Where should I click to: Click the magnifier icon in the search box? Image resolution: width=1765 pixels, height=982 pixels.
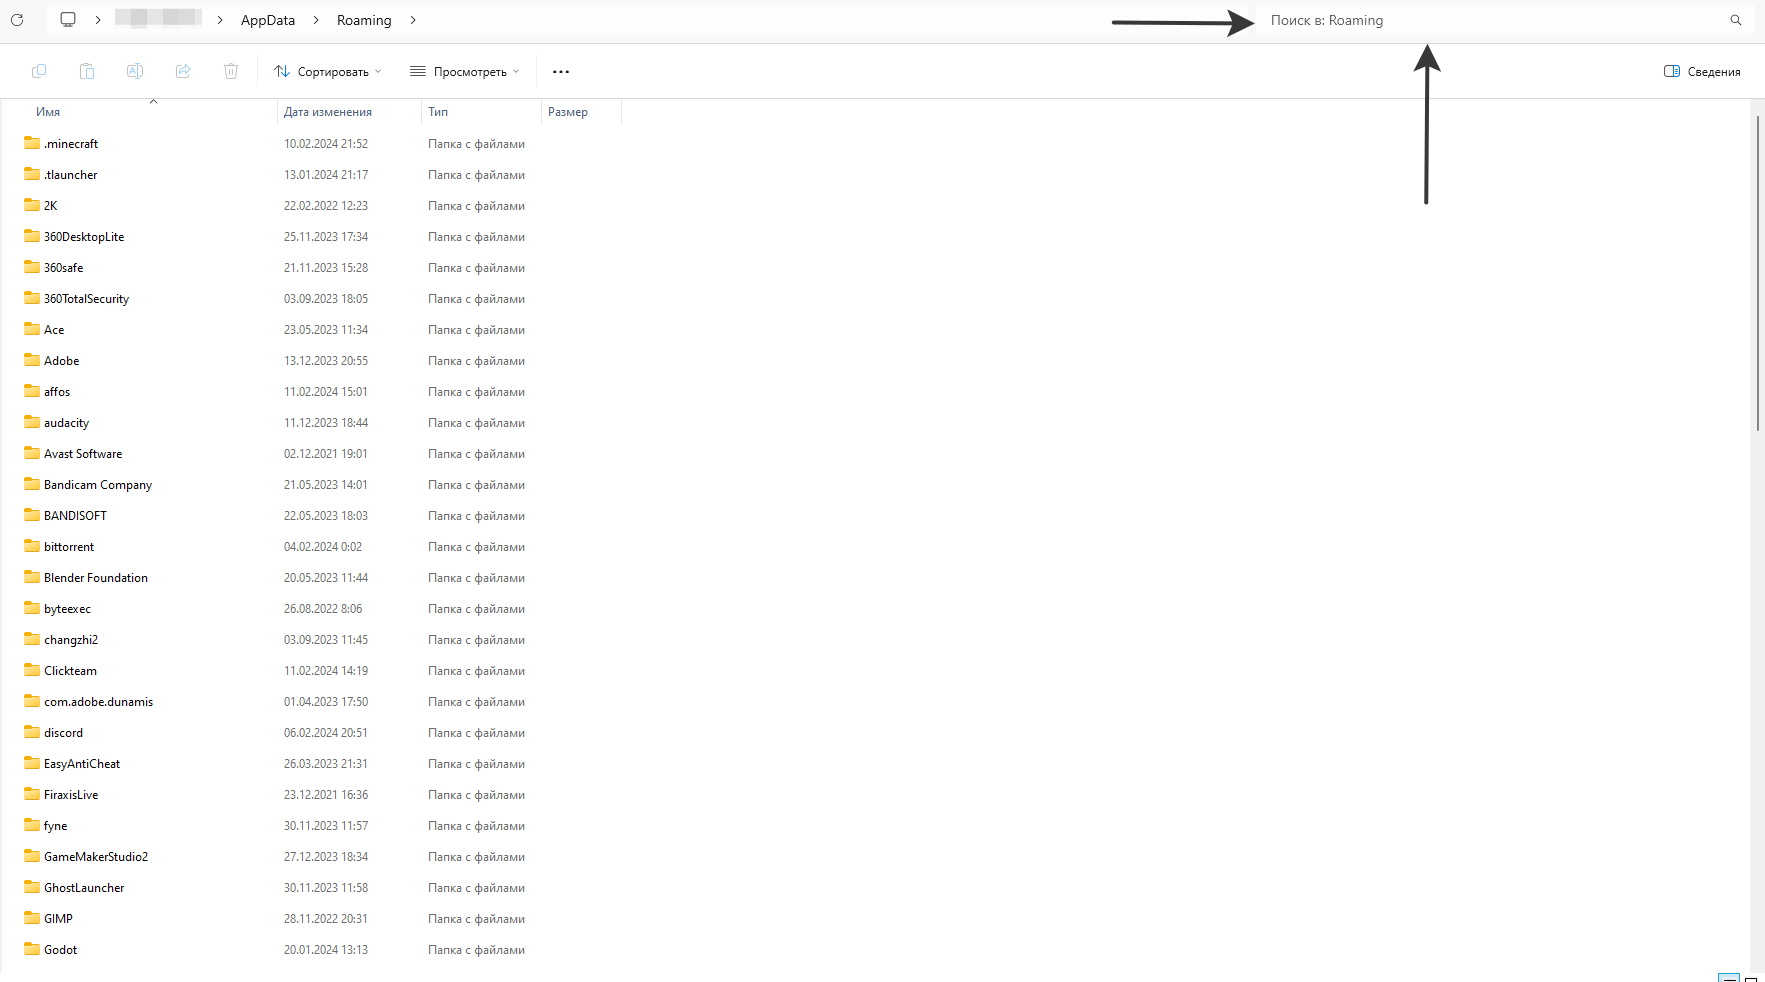click(1736, 20)
